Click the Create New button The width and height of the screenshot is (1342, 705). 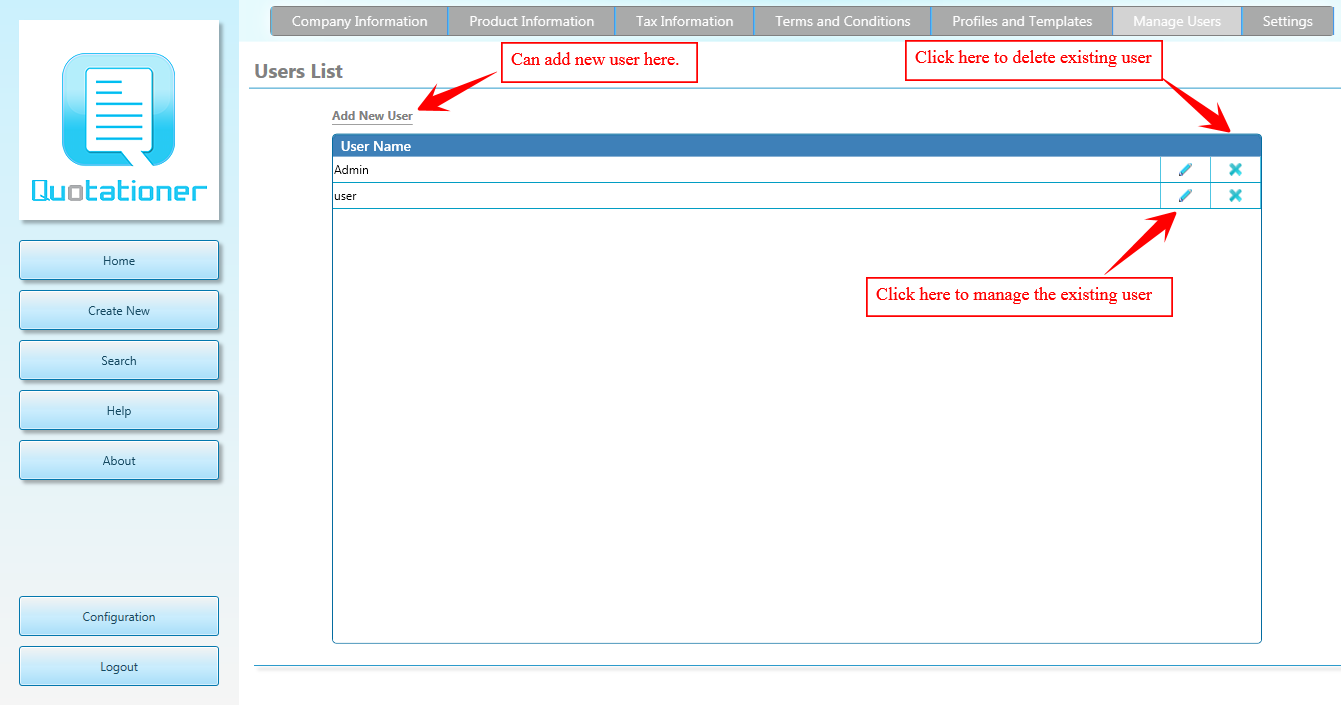[x=119, y=310]
